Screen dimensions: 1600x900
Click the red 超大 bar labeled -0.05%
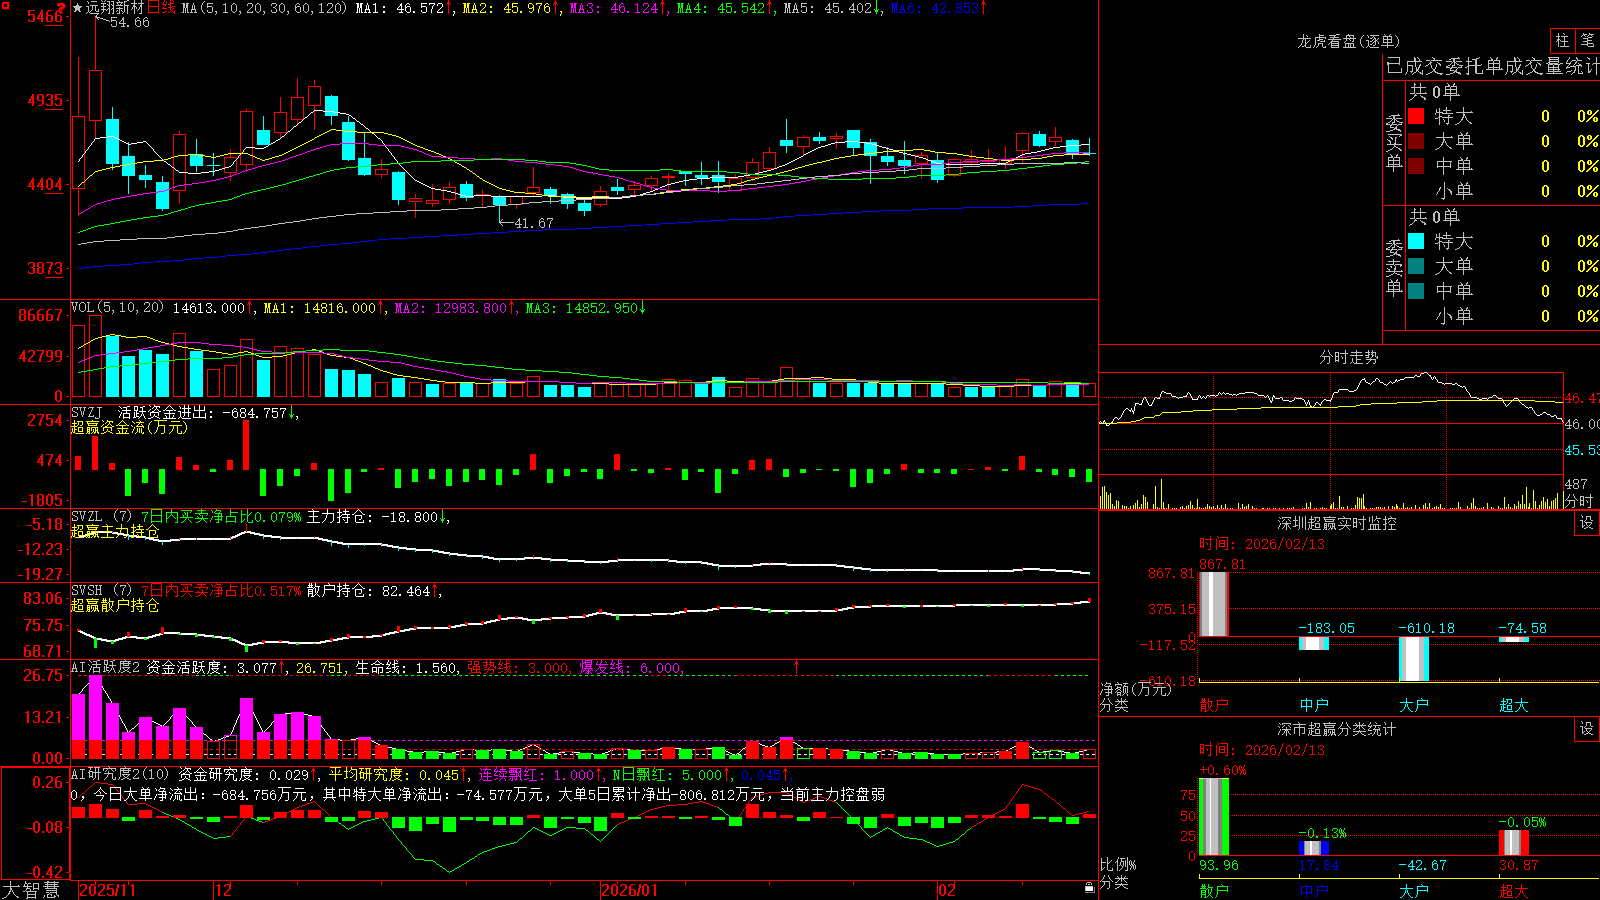[1514, 843]
